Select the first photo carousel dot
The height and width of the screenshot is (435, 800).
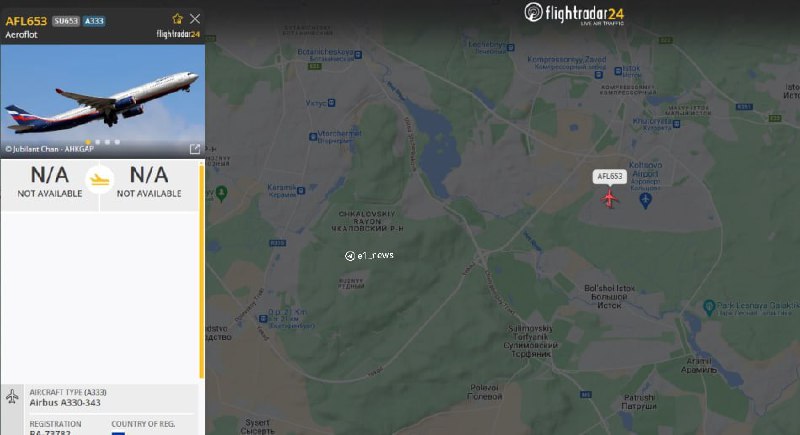[x=88, y=142]
